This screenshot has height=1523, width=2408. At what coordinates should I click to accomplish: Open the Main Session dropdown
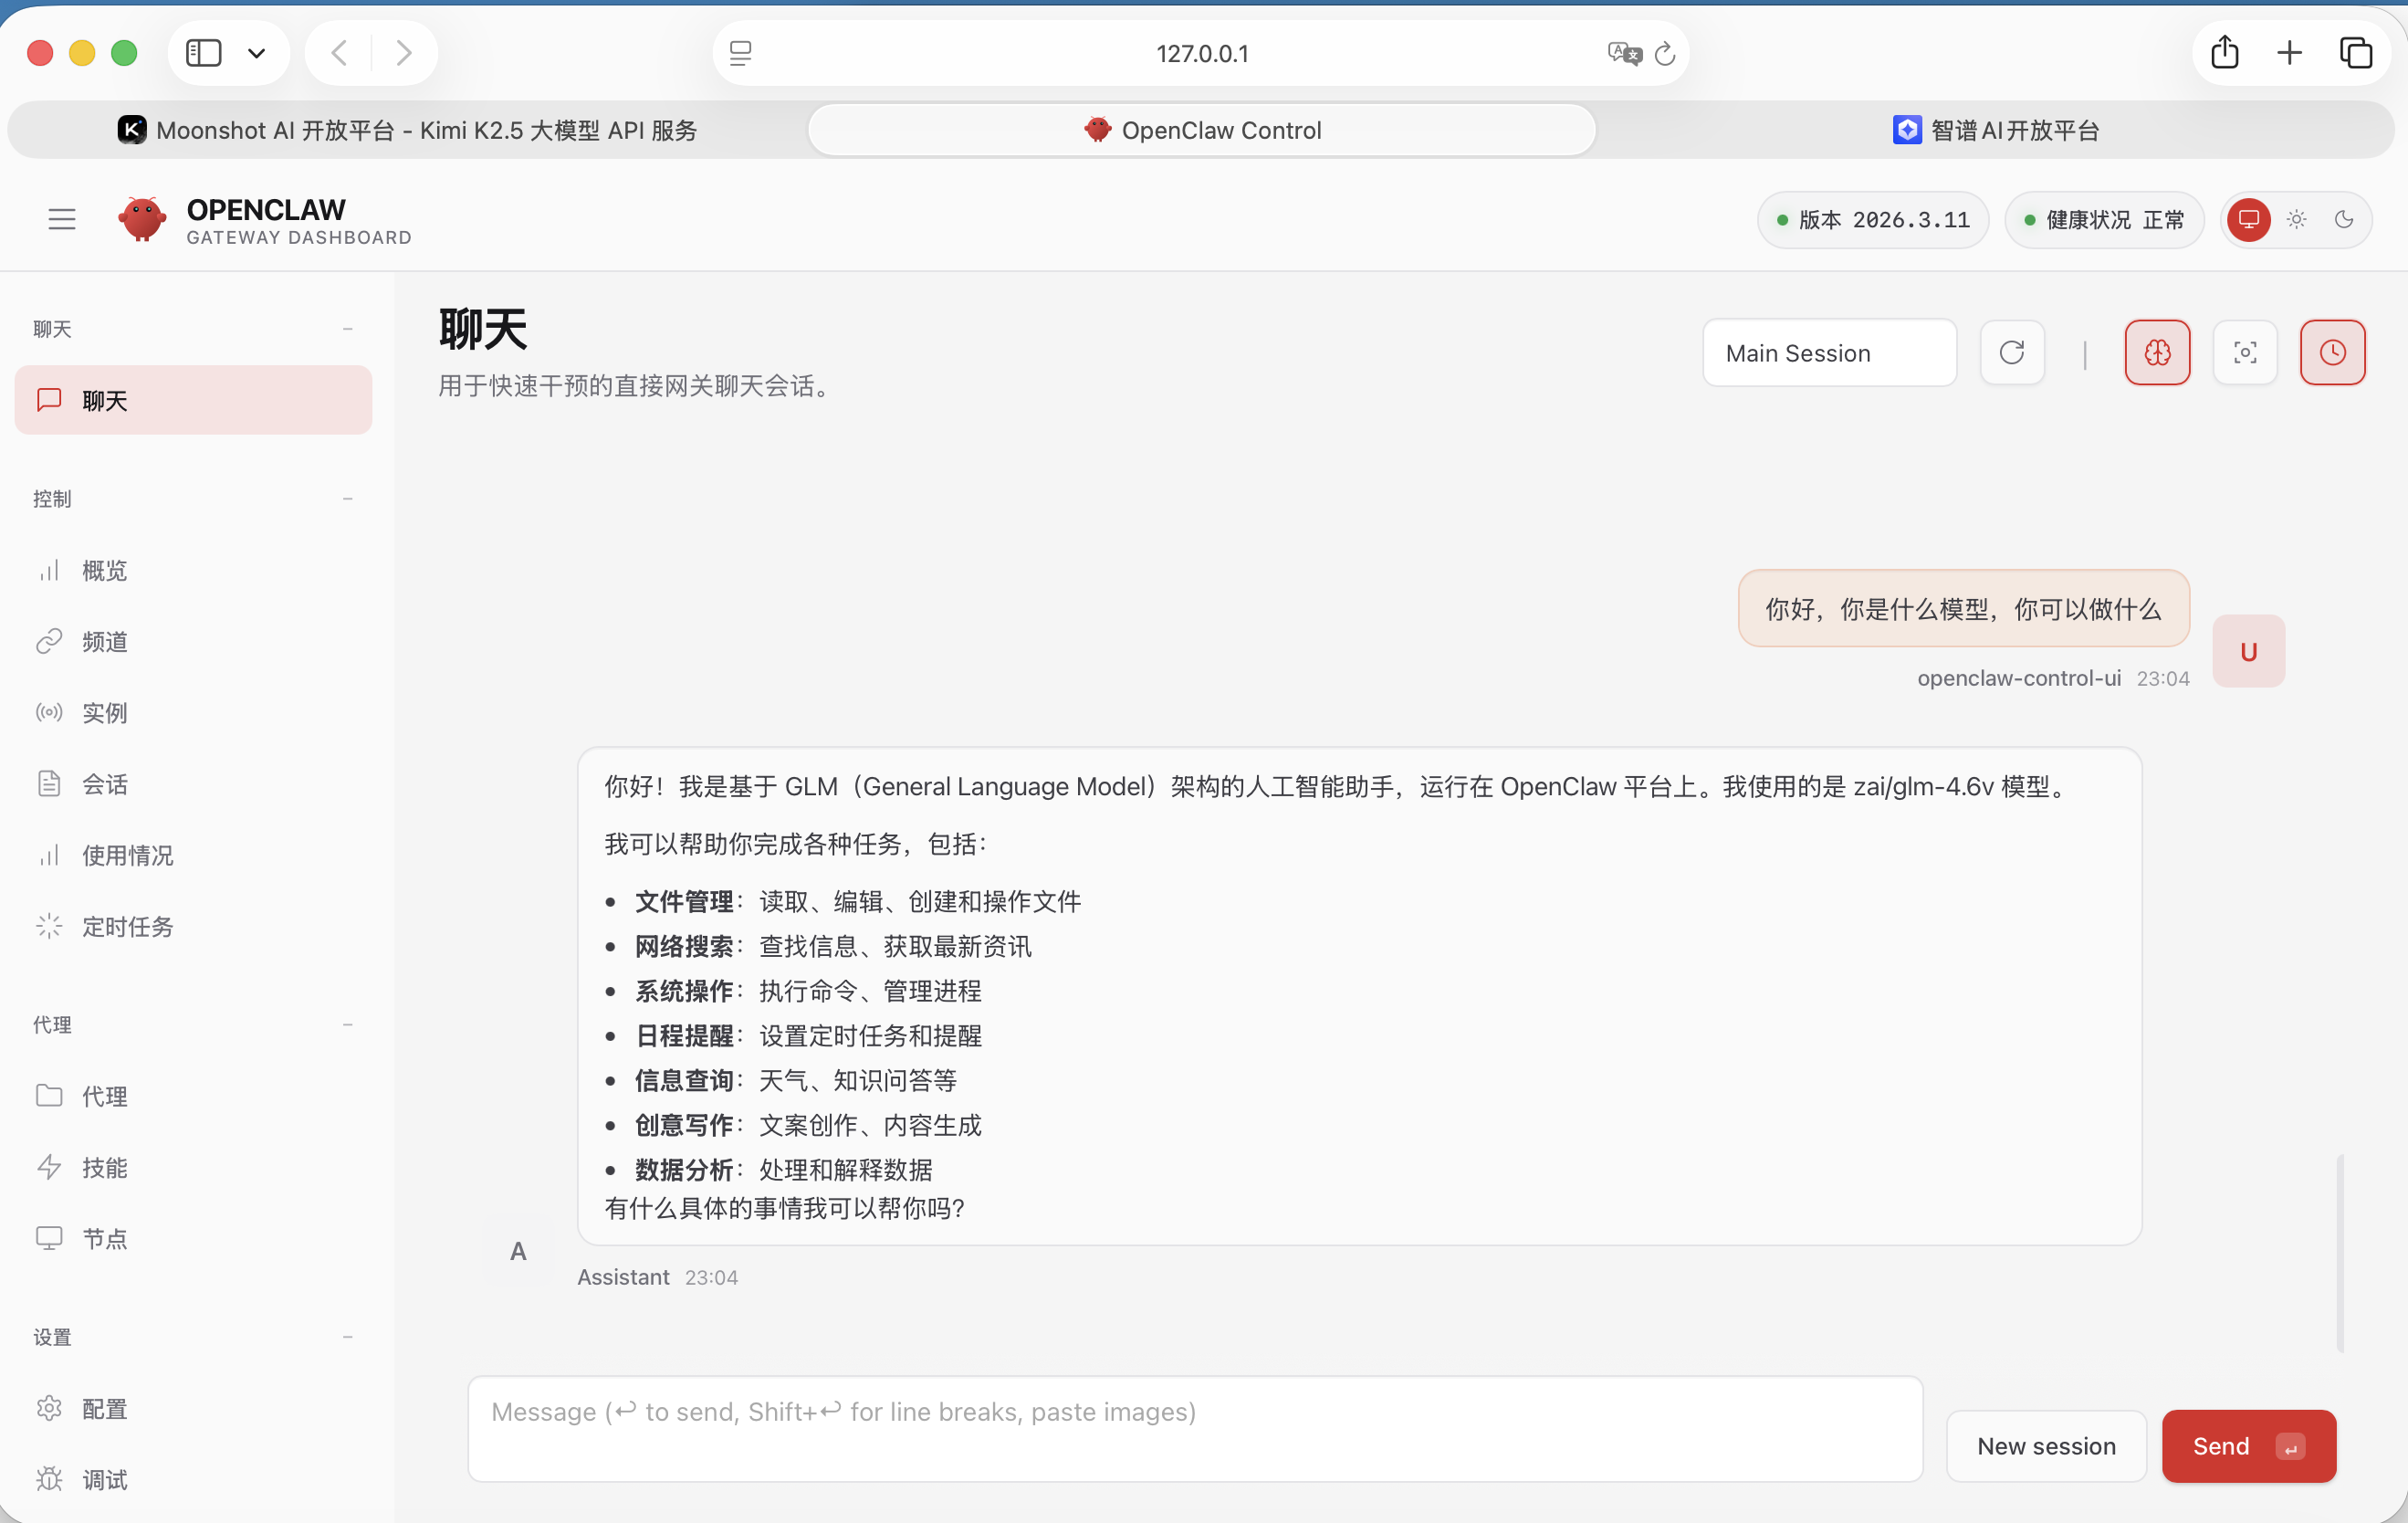[1829, 352]
